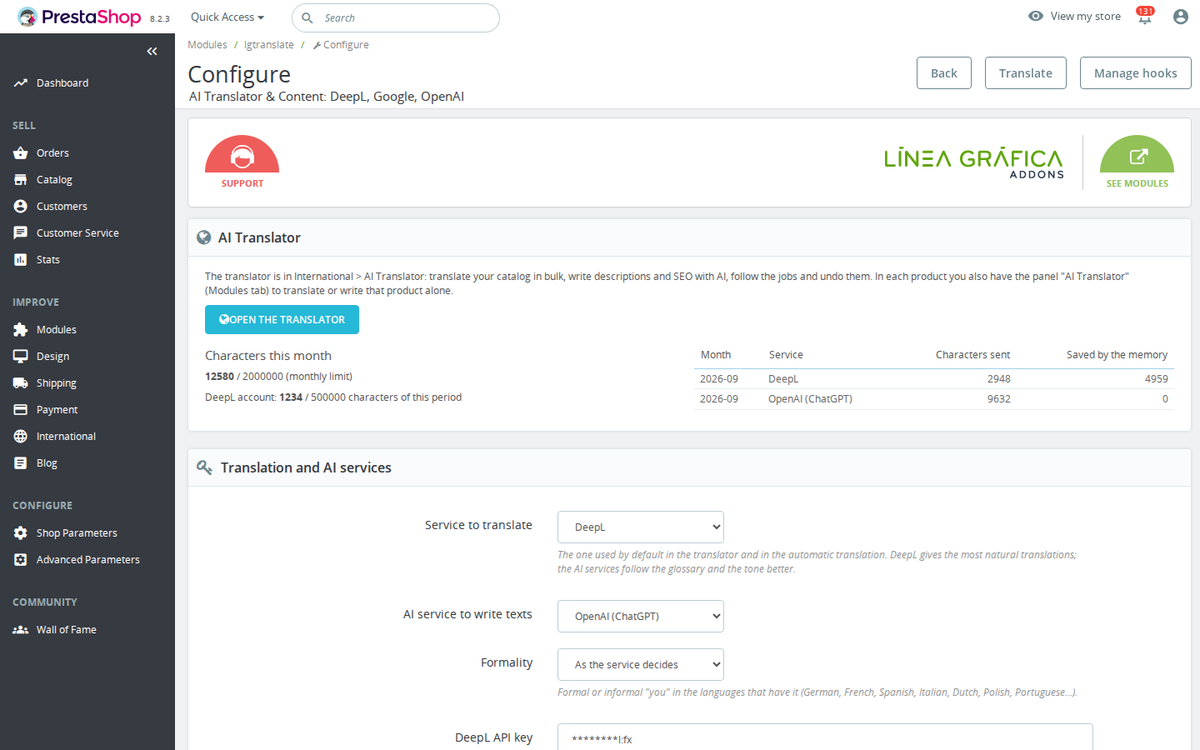Click the Characters sent column header
This screenshot has height=750, width=1200.
coord(973,355)
